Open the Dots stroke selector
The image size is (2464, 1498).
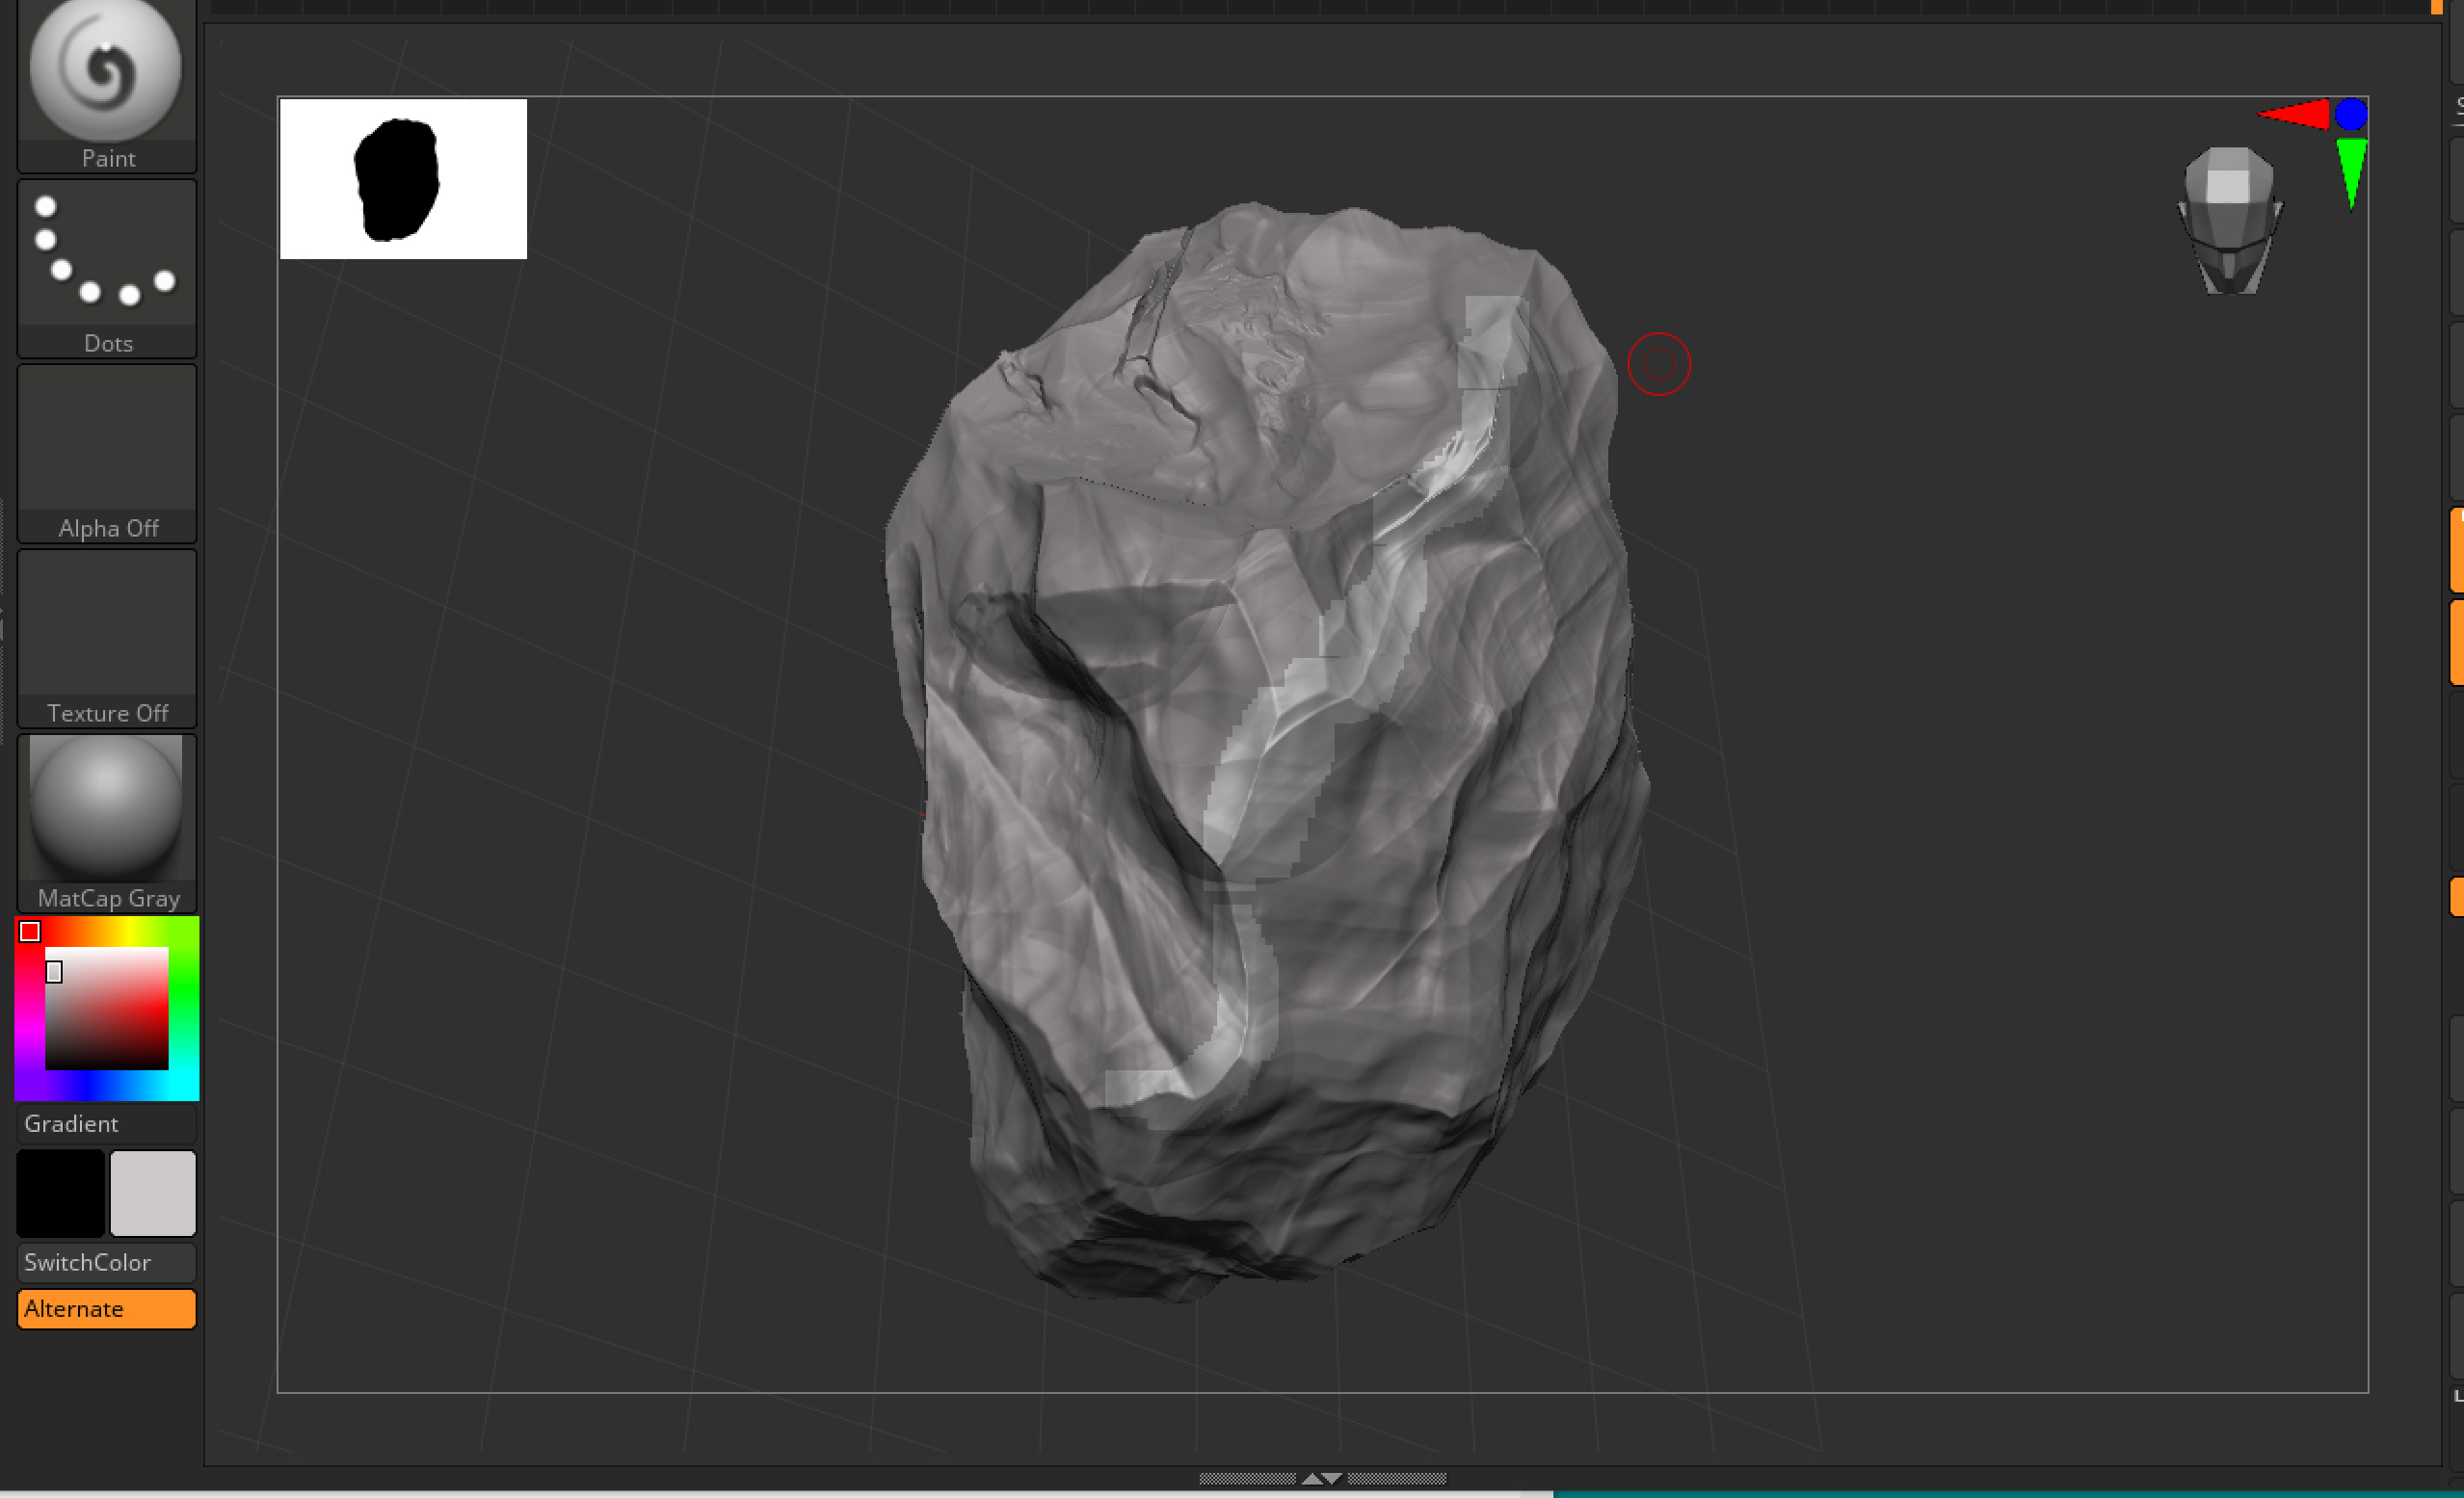(x=107, y=252)
